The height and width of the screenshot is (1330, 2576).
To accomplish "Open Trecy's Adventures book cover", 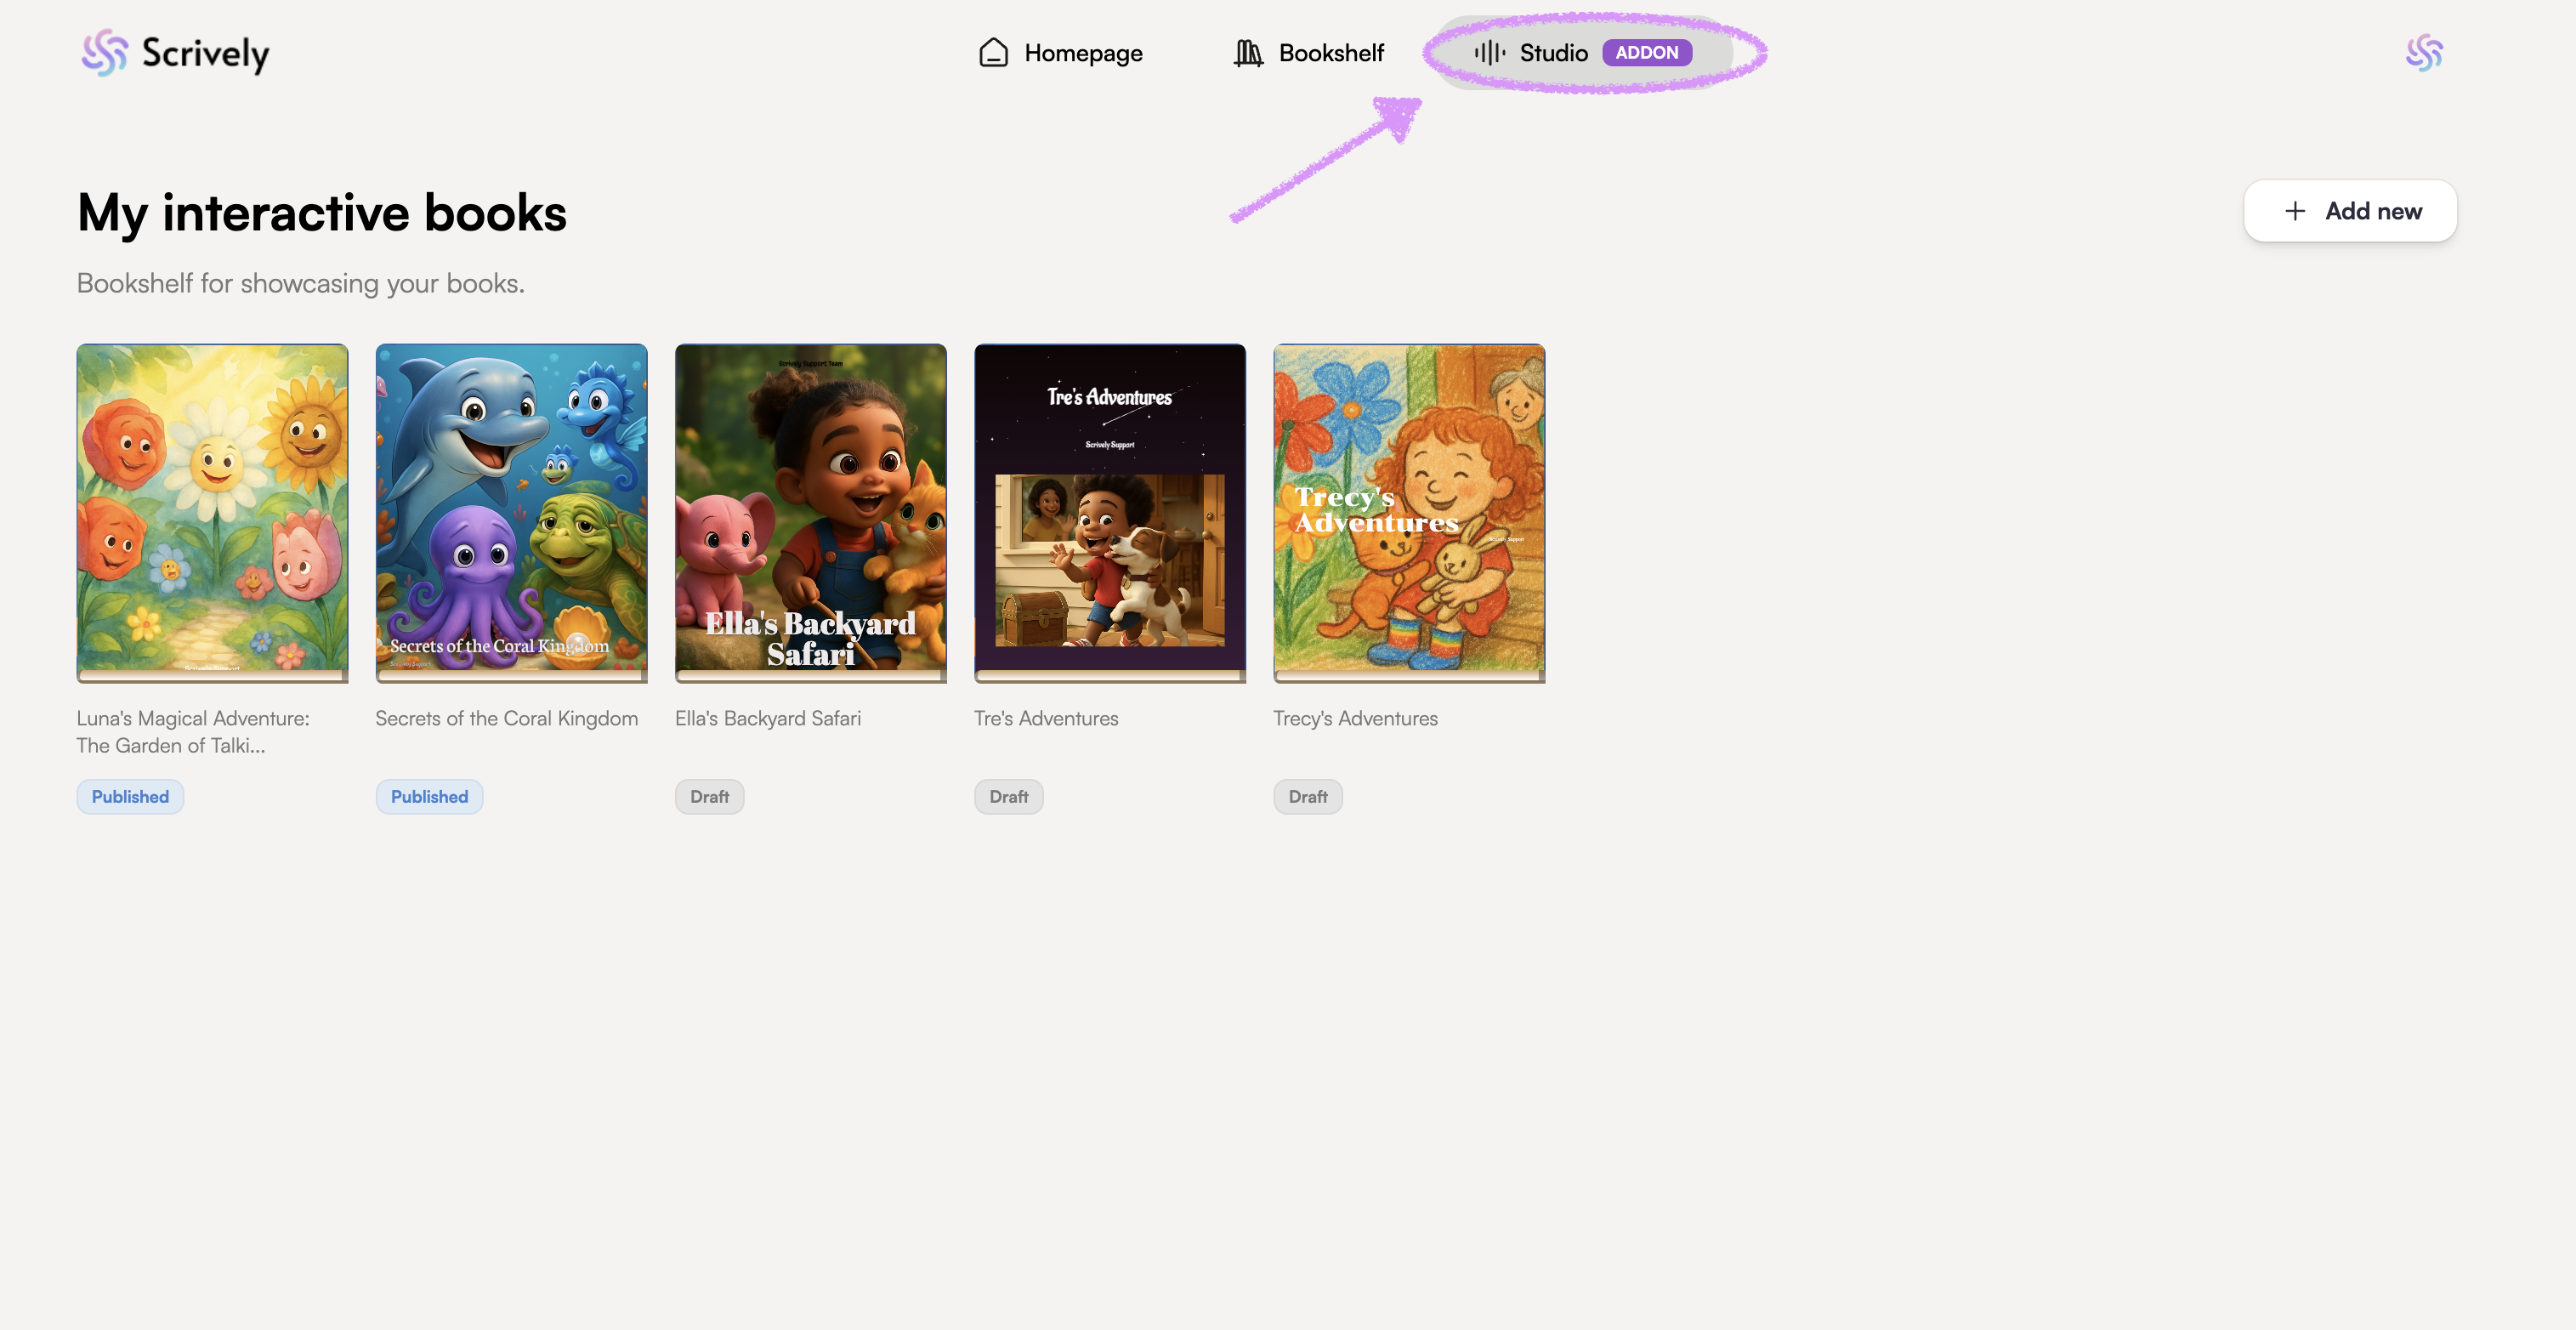I will (1408, 510).
